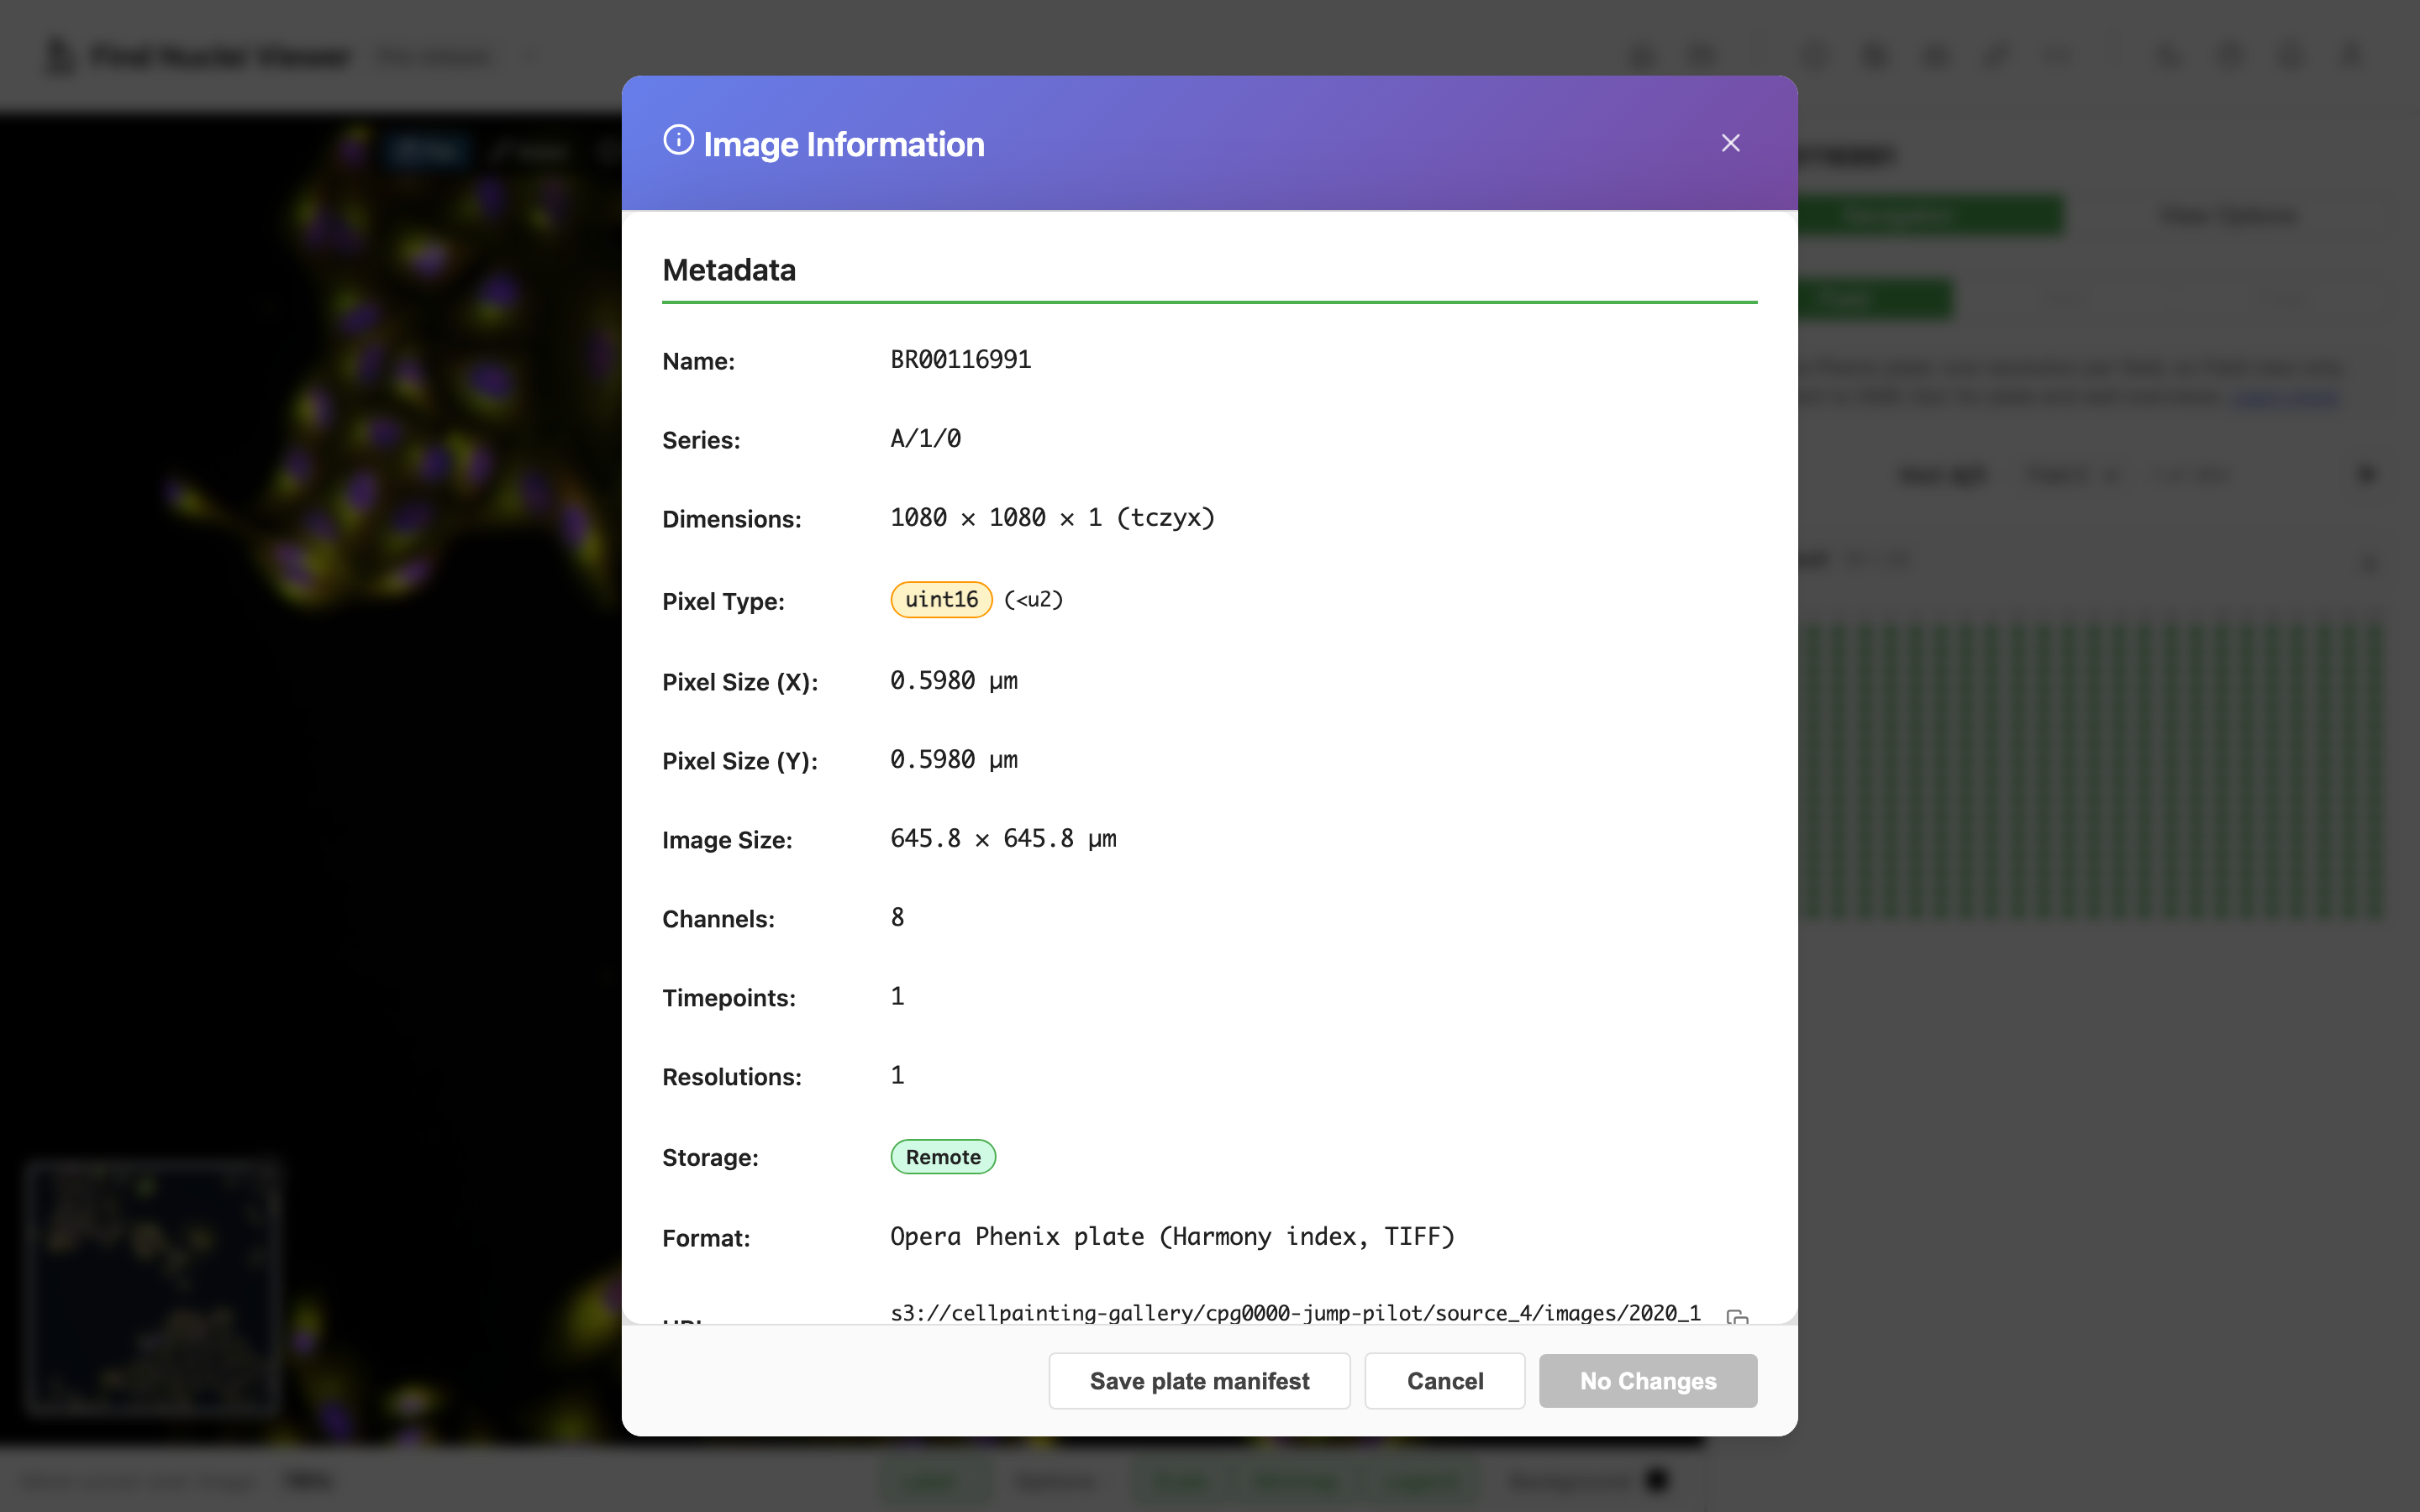Click the dimensions value 1080 × 1080 × 1 (tczyx)
The height and width of the screenshot is (1512, 2420).
pos(1052,517)
